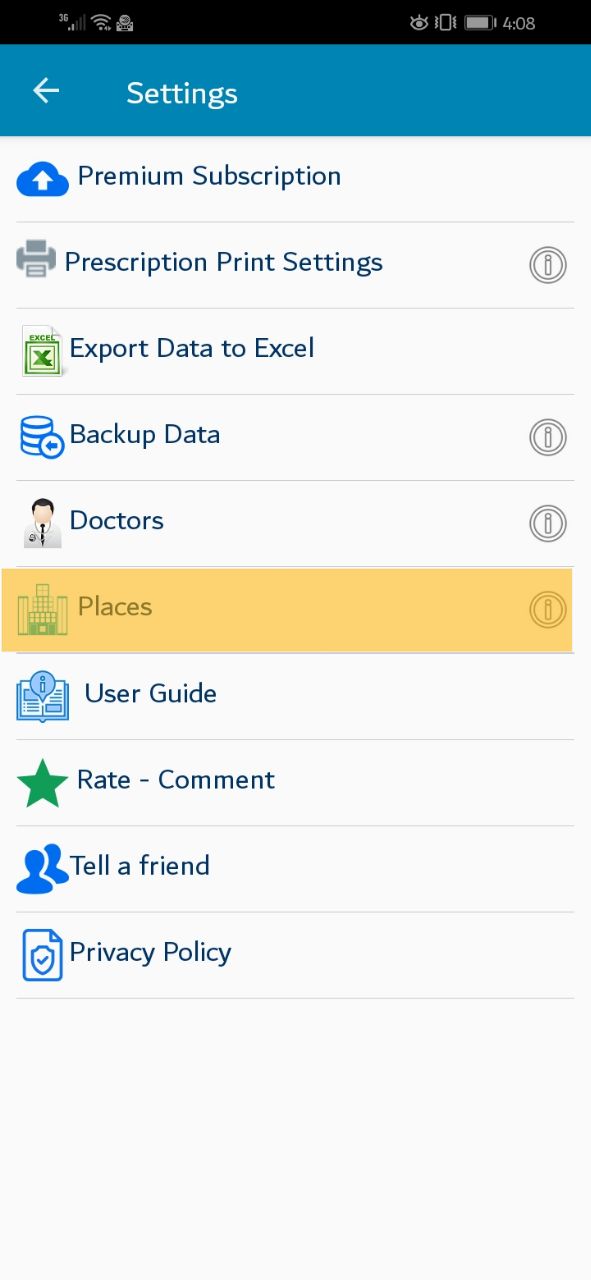
Task: Click the Privacy Policy shield icon
Action: click(42, 955)
